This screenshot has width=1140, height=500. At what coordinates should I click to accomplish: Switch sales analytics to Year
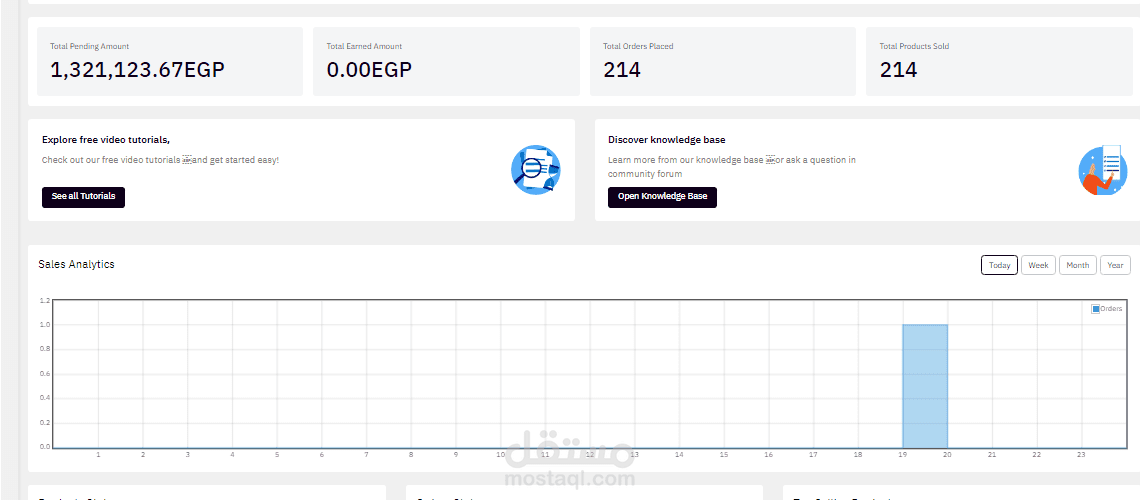(1115, 265)
